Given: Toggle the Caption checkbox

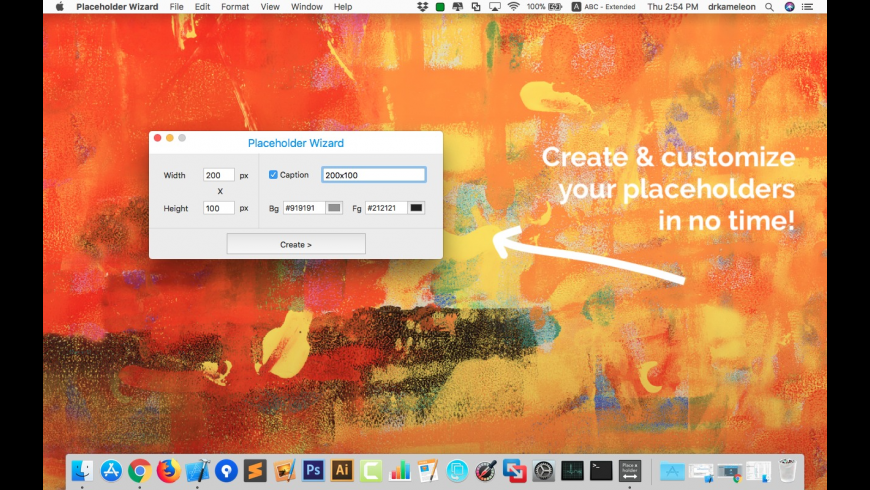Looking at the screenshot, I should (273, 175).
